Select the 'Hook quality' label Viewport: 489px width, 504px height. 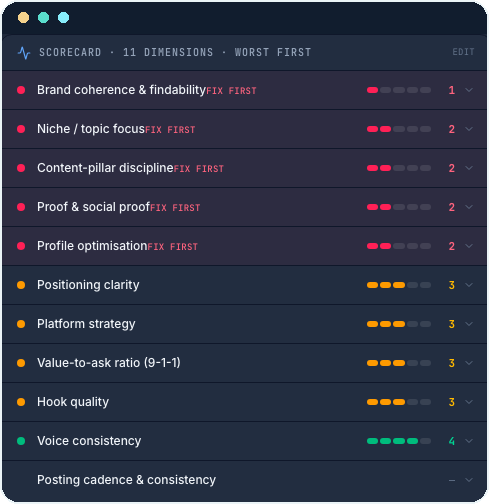click(x=73, y=402)
